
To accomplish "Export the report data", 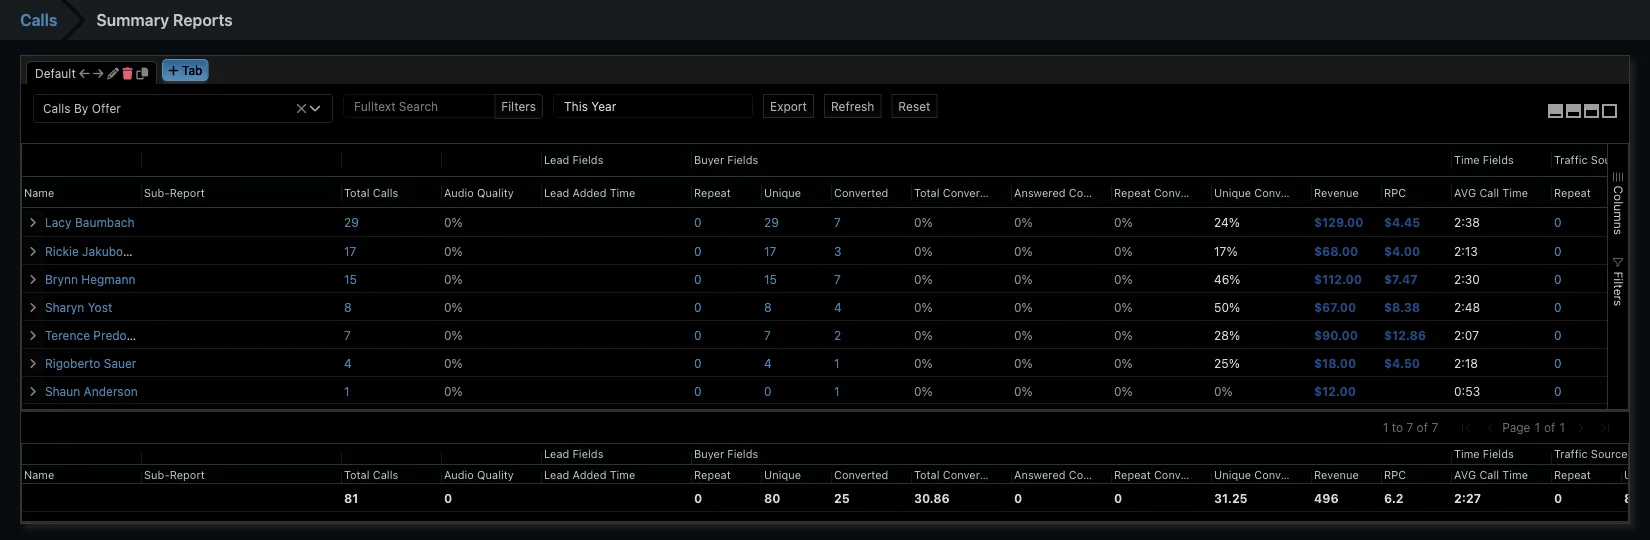I will click(788, 106).
